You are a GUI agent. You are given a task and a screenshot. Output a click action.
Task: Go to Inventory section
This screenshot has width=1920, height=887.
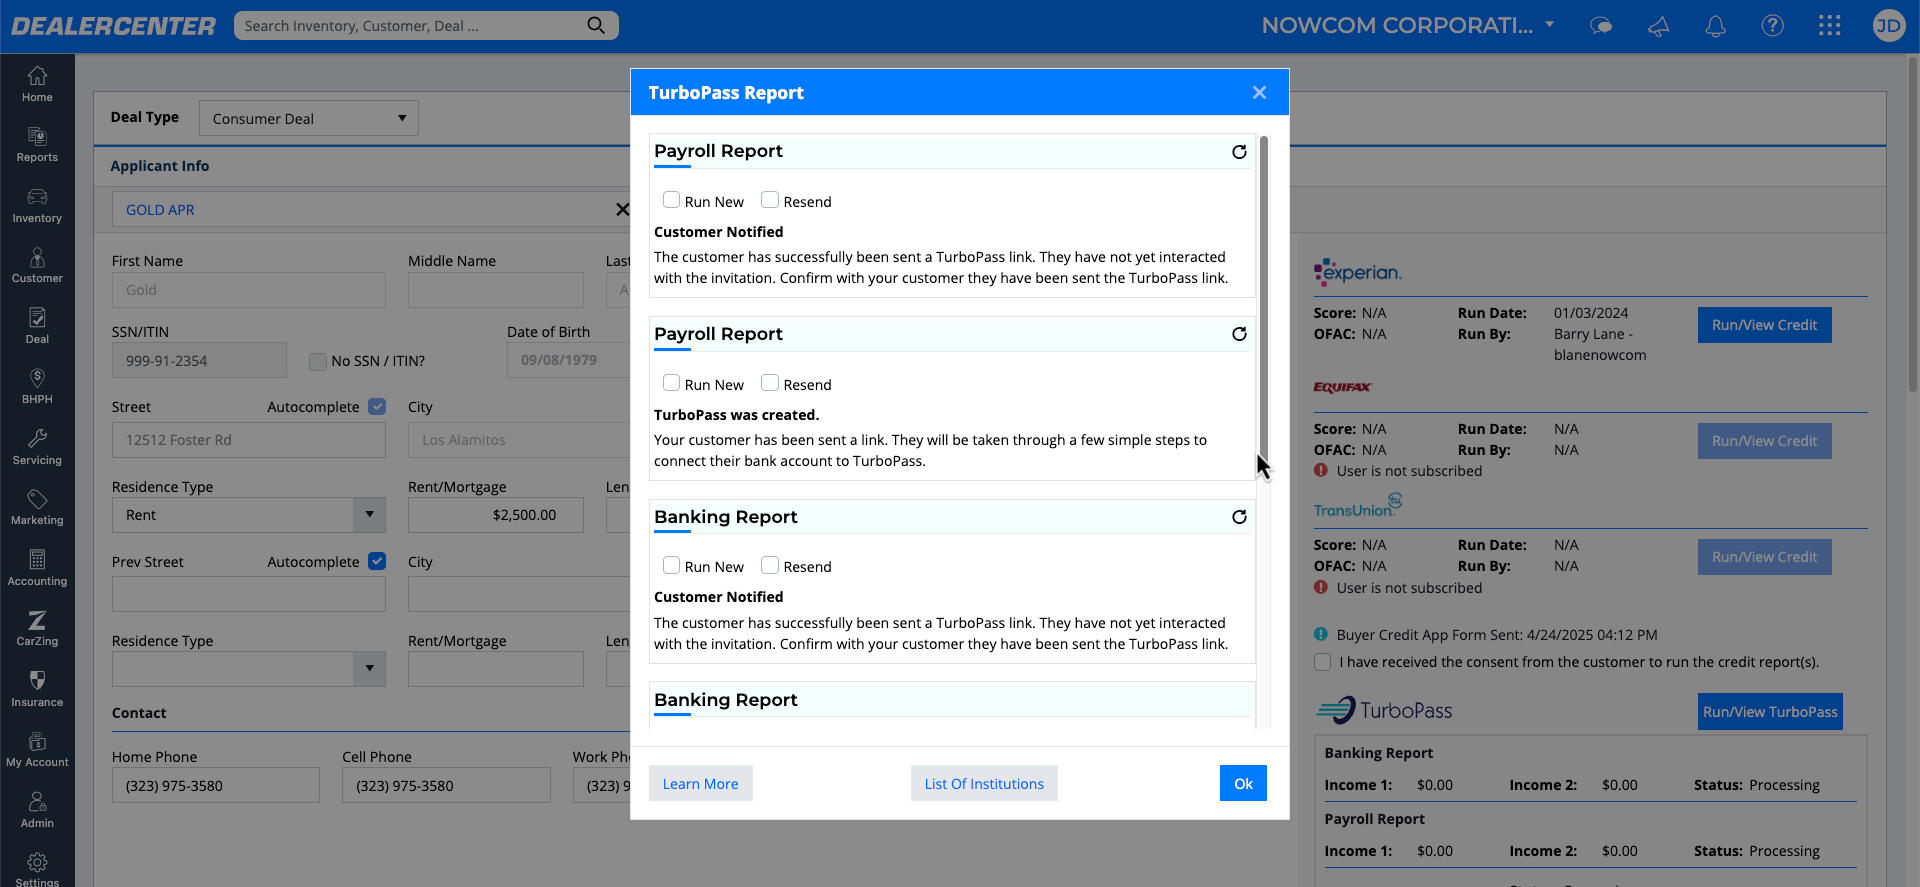click(x=37, y=205)
